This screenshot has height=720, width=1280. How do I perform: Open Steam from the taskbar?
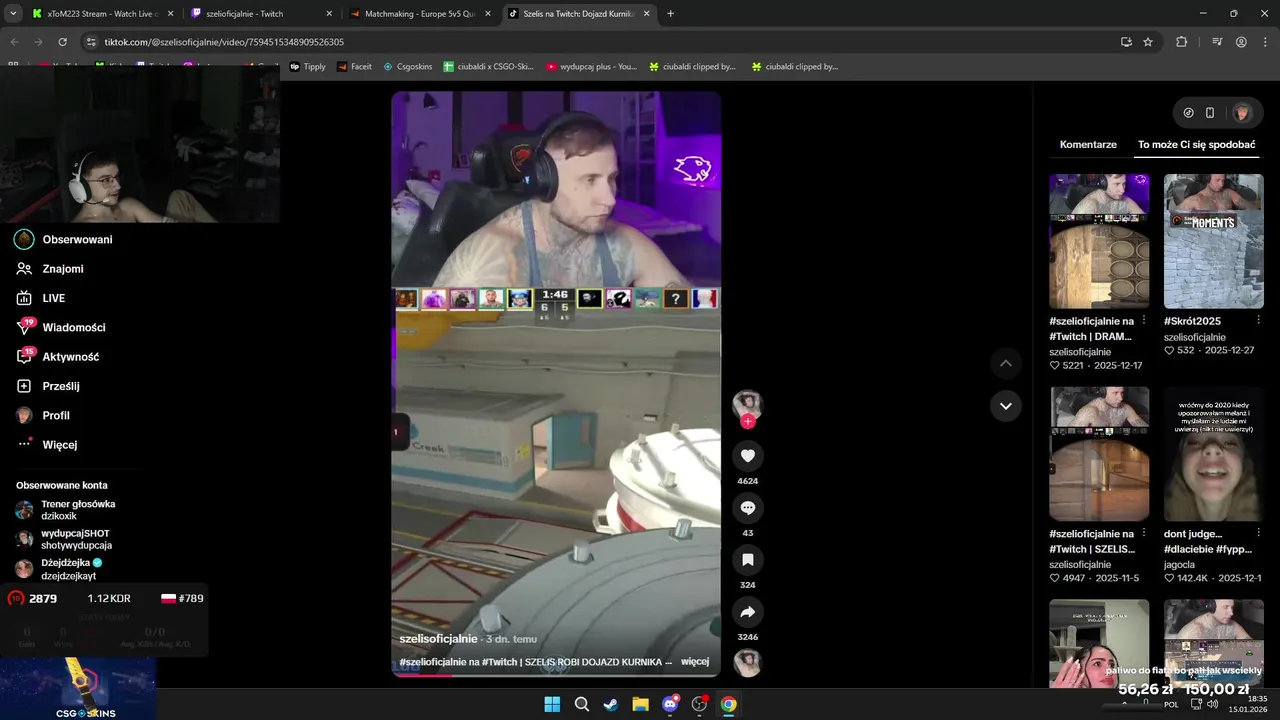point(610,704)
